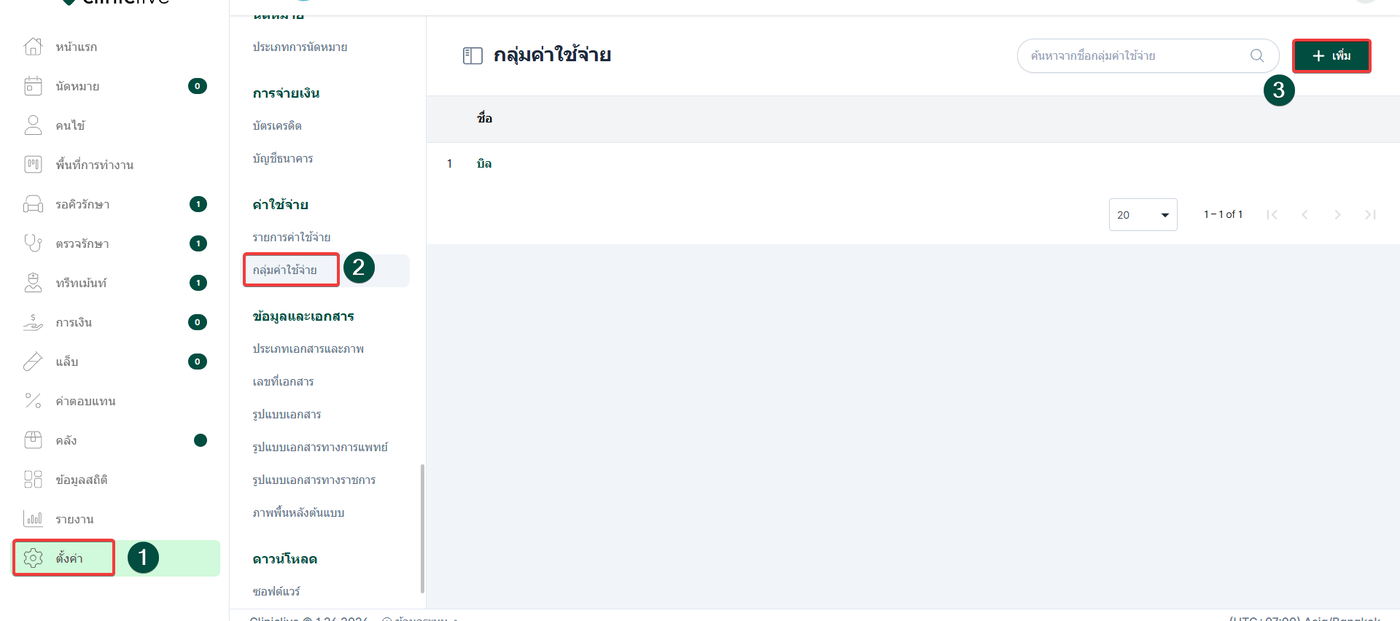Click the settings gear icon
The height and width of the screenshot is (621, 1400).
(x=33, y=558)
